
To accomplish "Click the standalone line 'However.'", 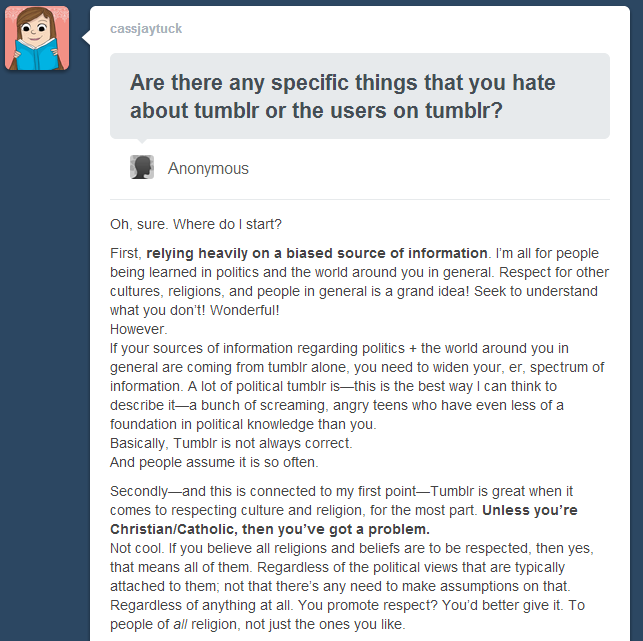I will (x=138, y=329).
